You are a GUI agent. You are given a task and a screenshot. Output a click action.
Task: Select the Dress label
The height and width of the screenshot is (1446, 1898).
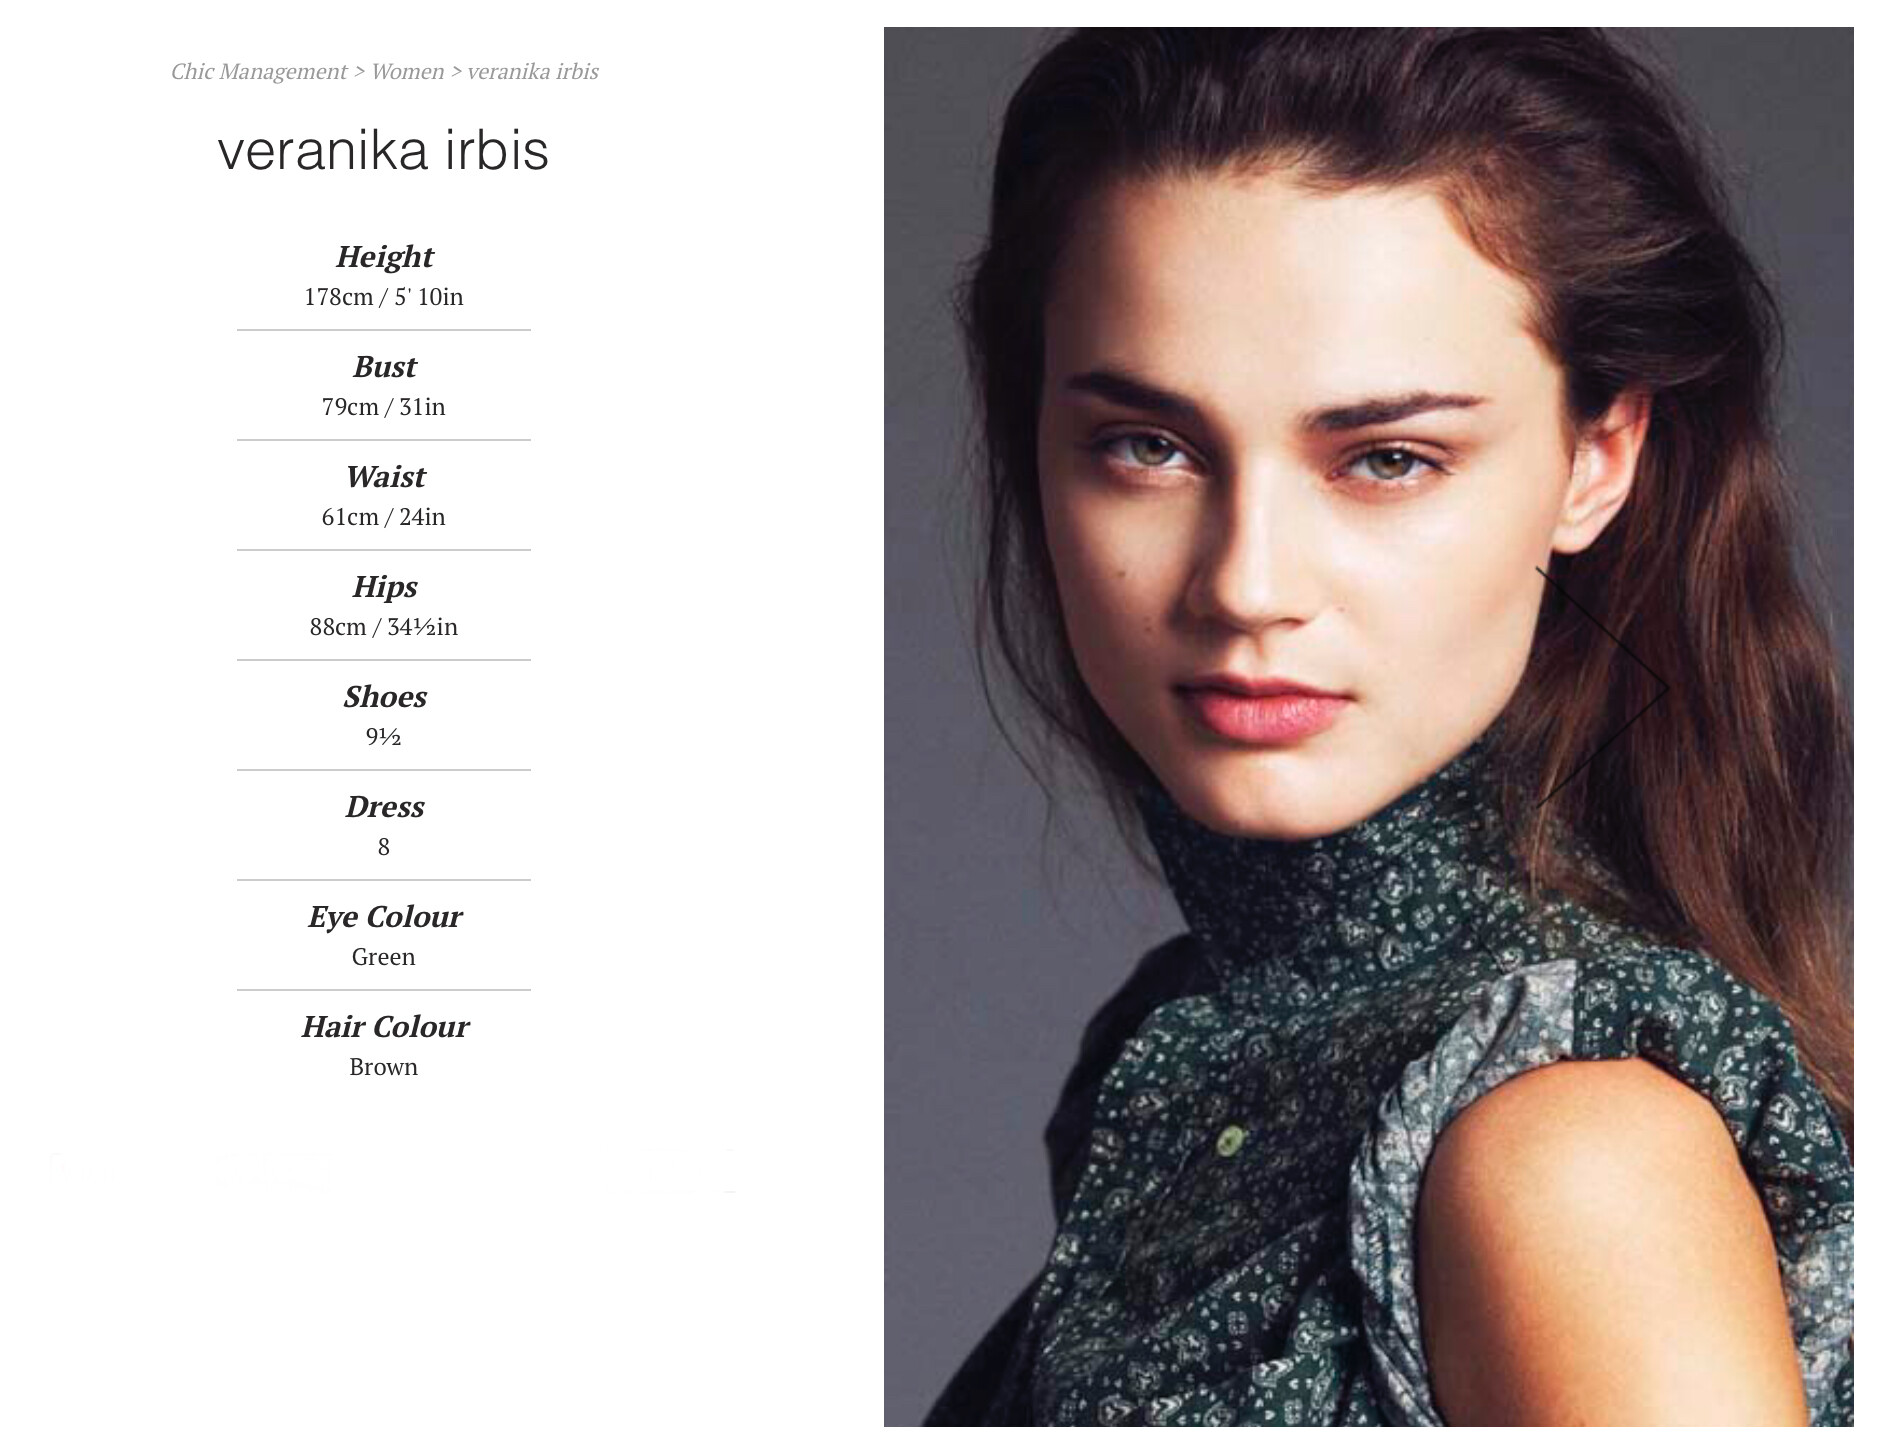384,807
